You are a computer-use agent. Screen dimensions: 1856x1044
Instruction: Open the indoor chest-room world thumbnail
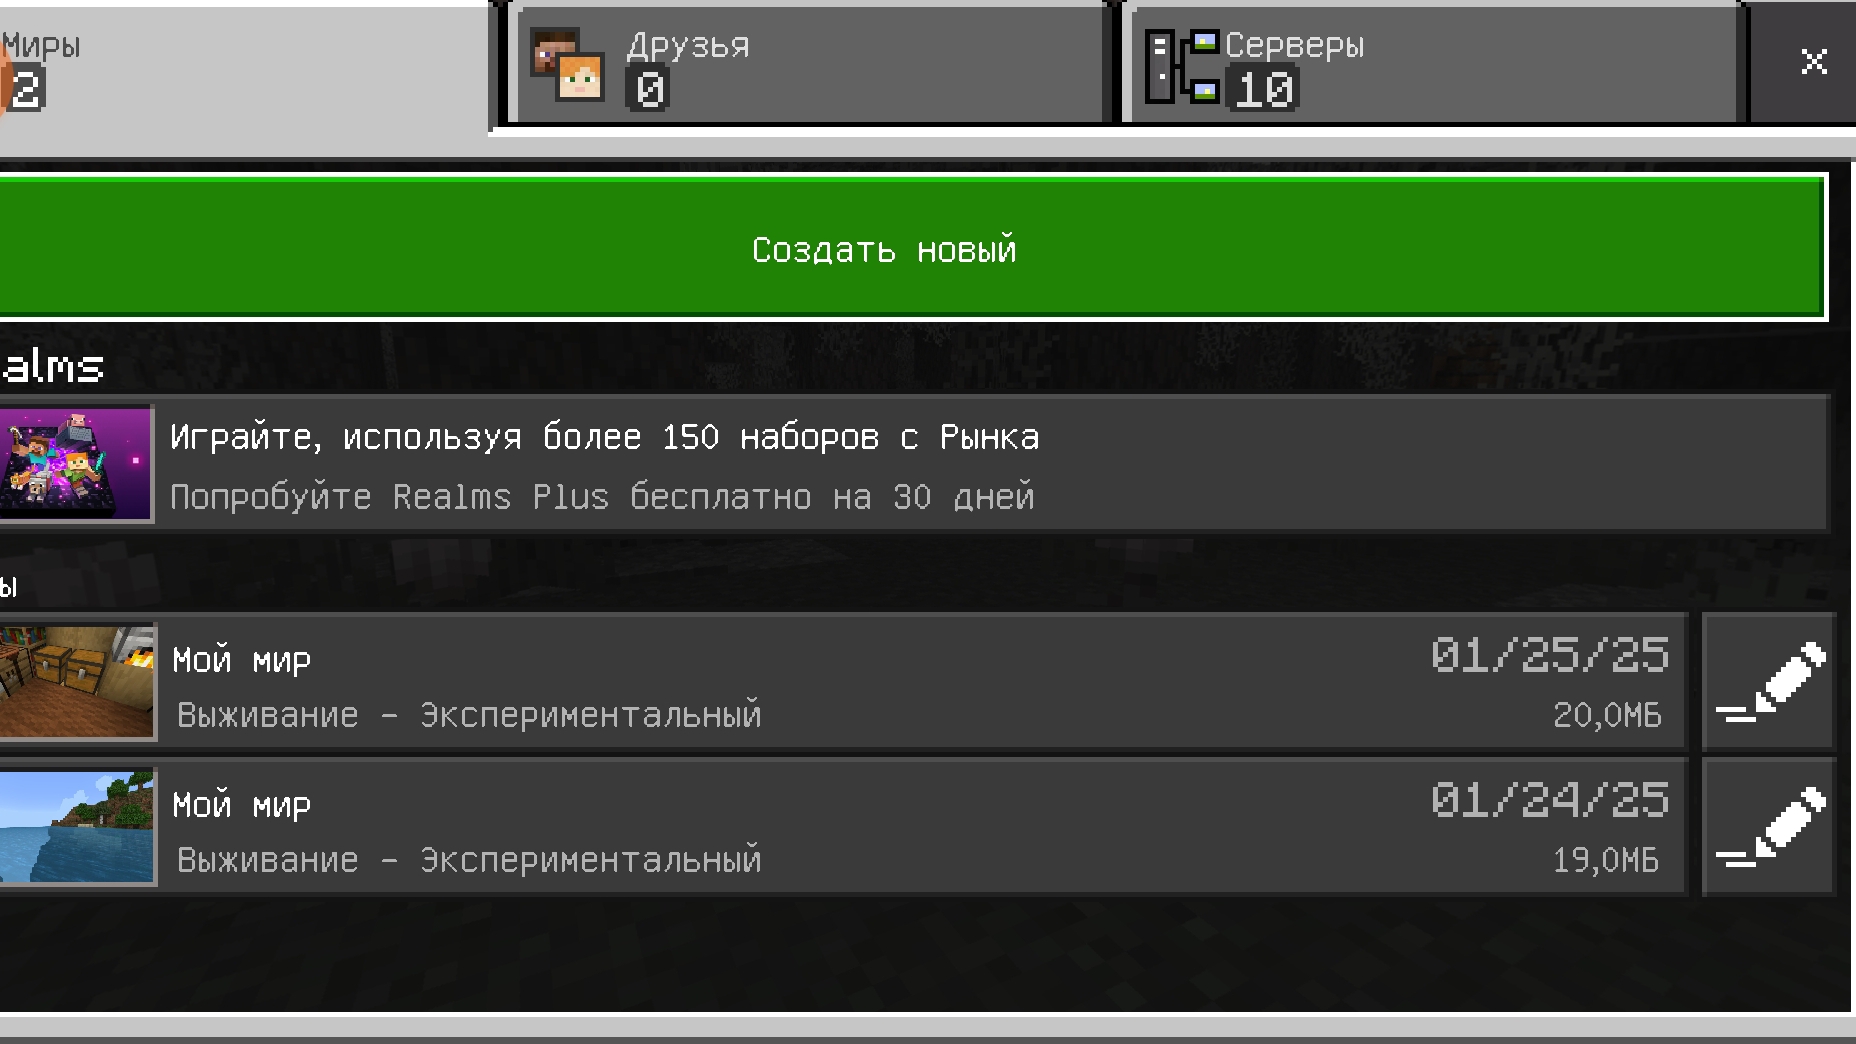pyautogui.click(x=77, y=682)
